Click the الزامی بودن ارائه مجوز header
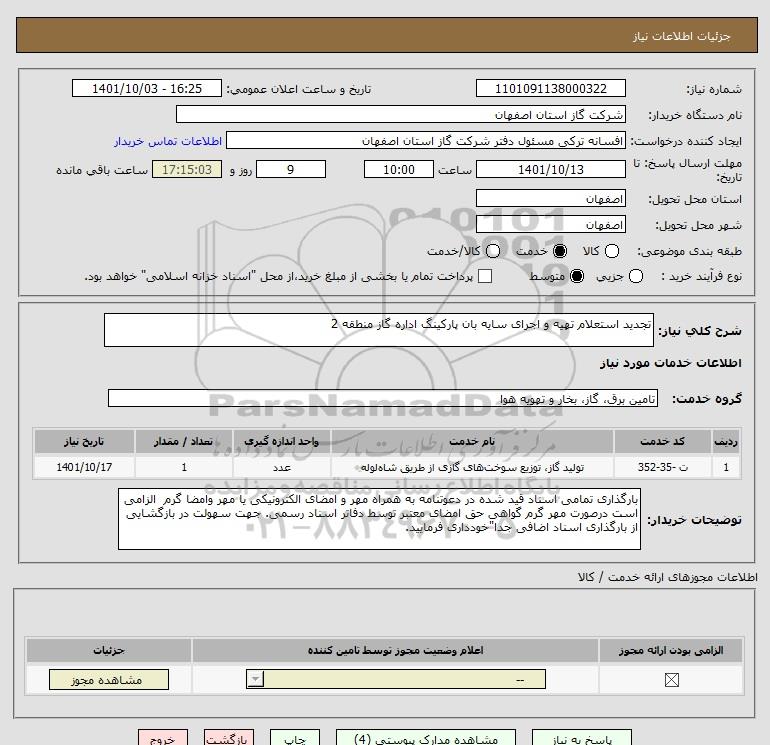This screenshot has width=770, height=745. pos(671,650)
